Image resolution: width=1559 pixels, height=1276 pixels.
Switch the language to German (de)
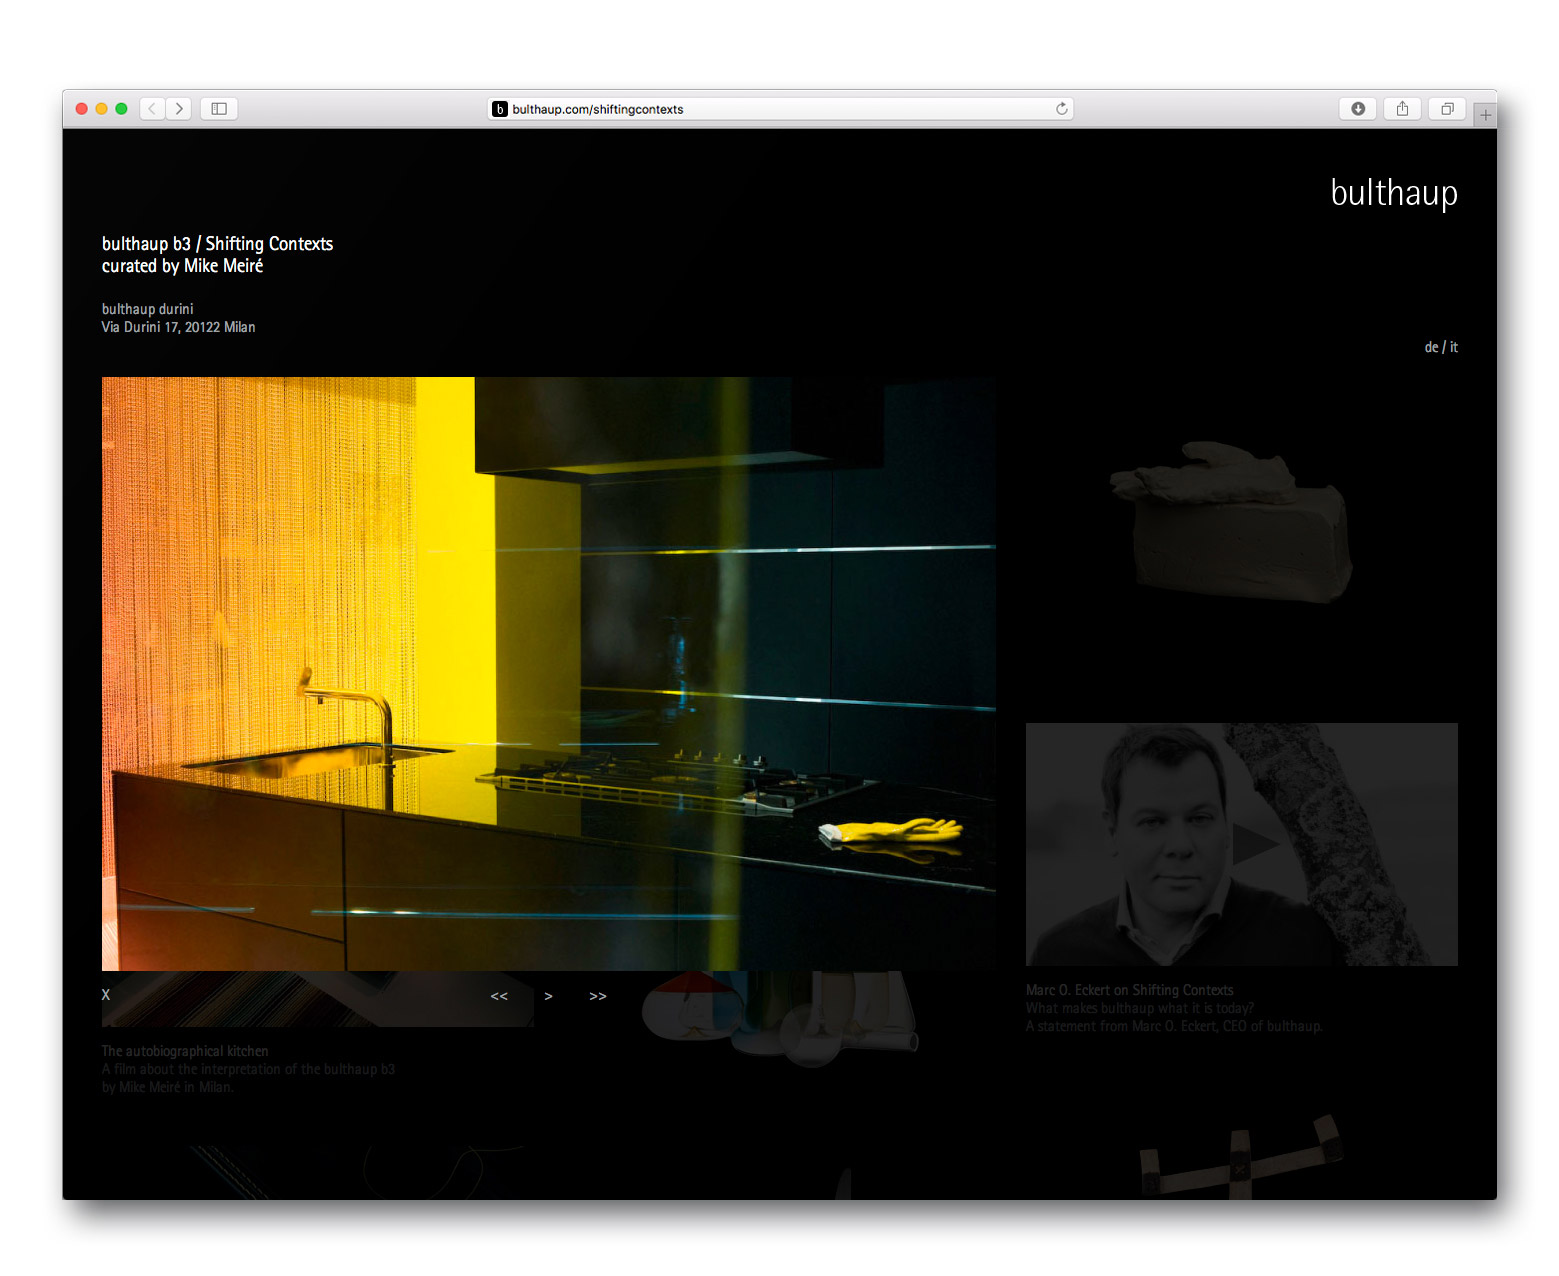(1431, 347)
